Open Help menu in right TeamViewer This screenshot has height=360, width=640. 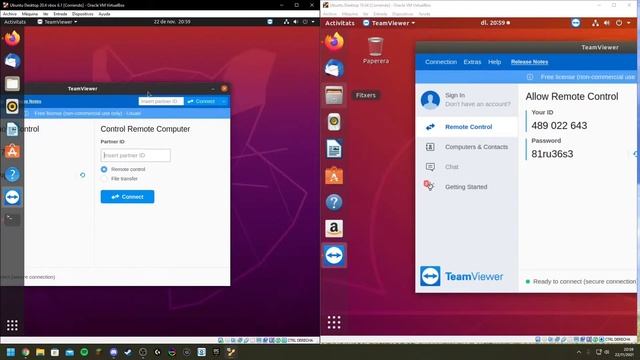coord(494,62)
